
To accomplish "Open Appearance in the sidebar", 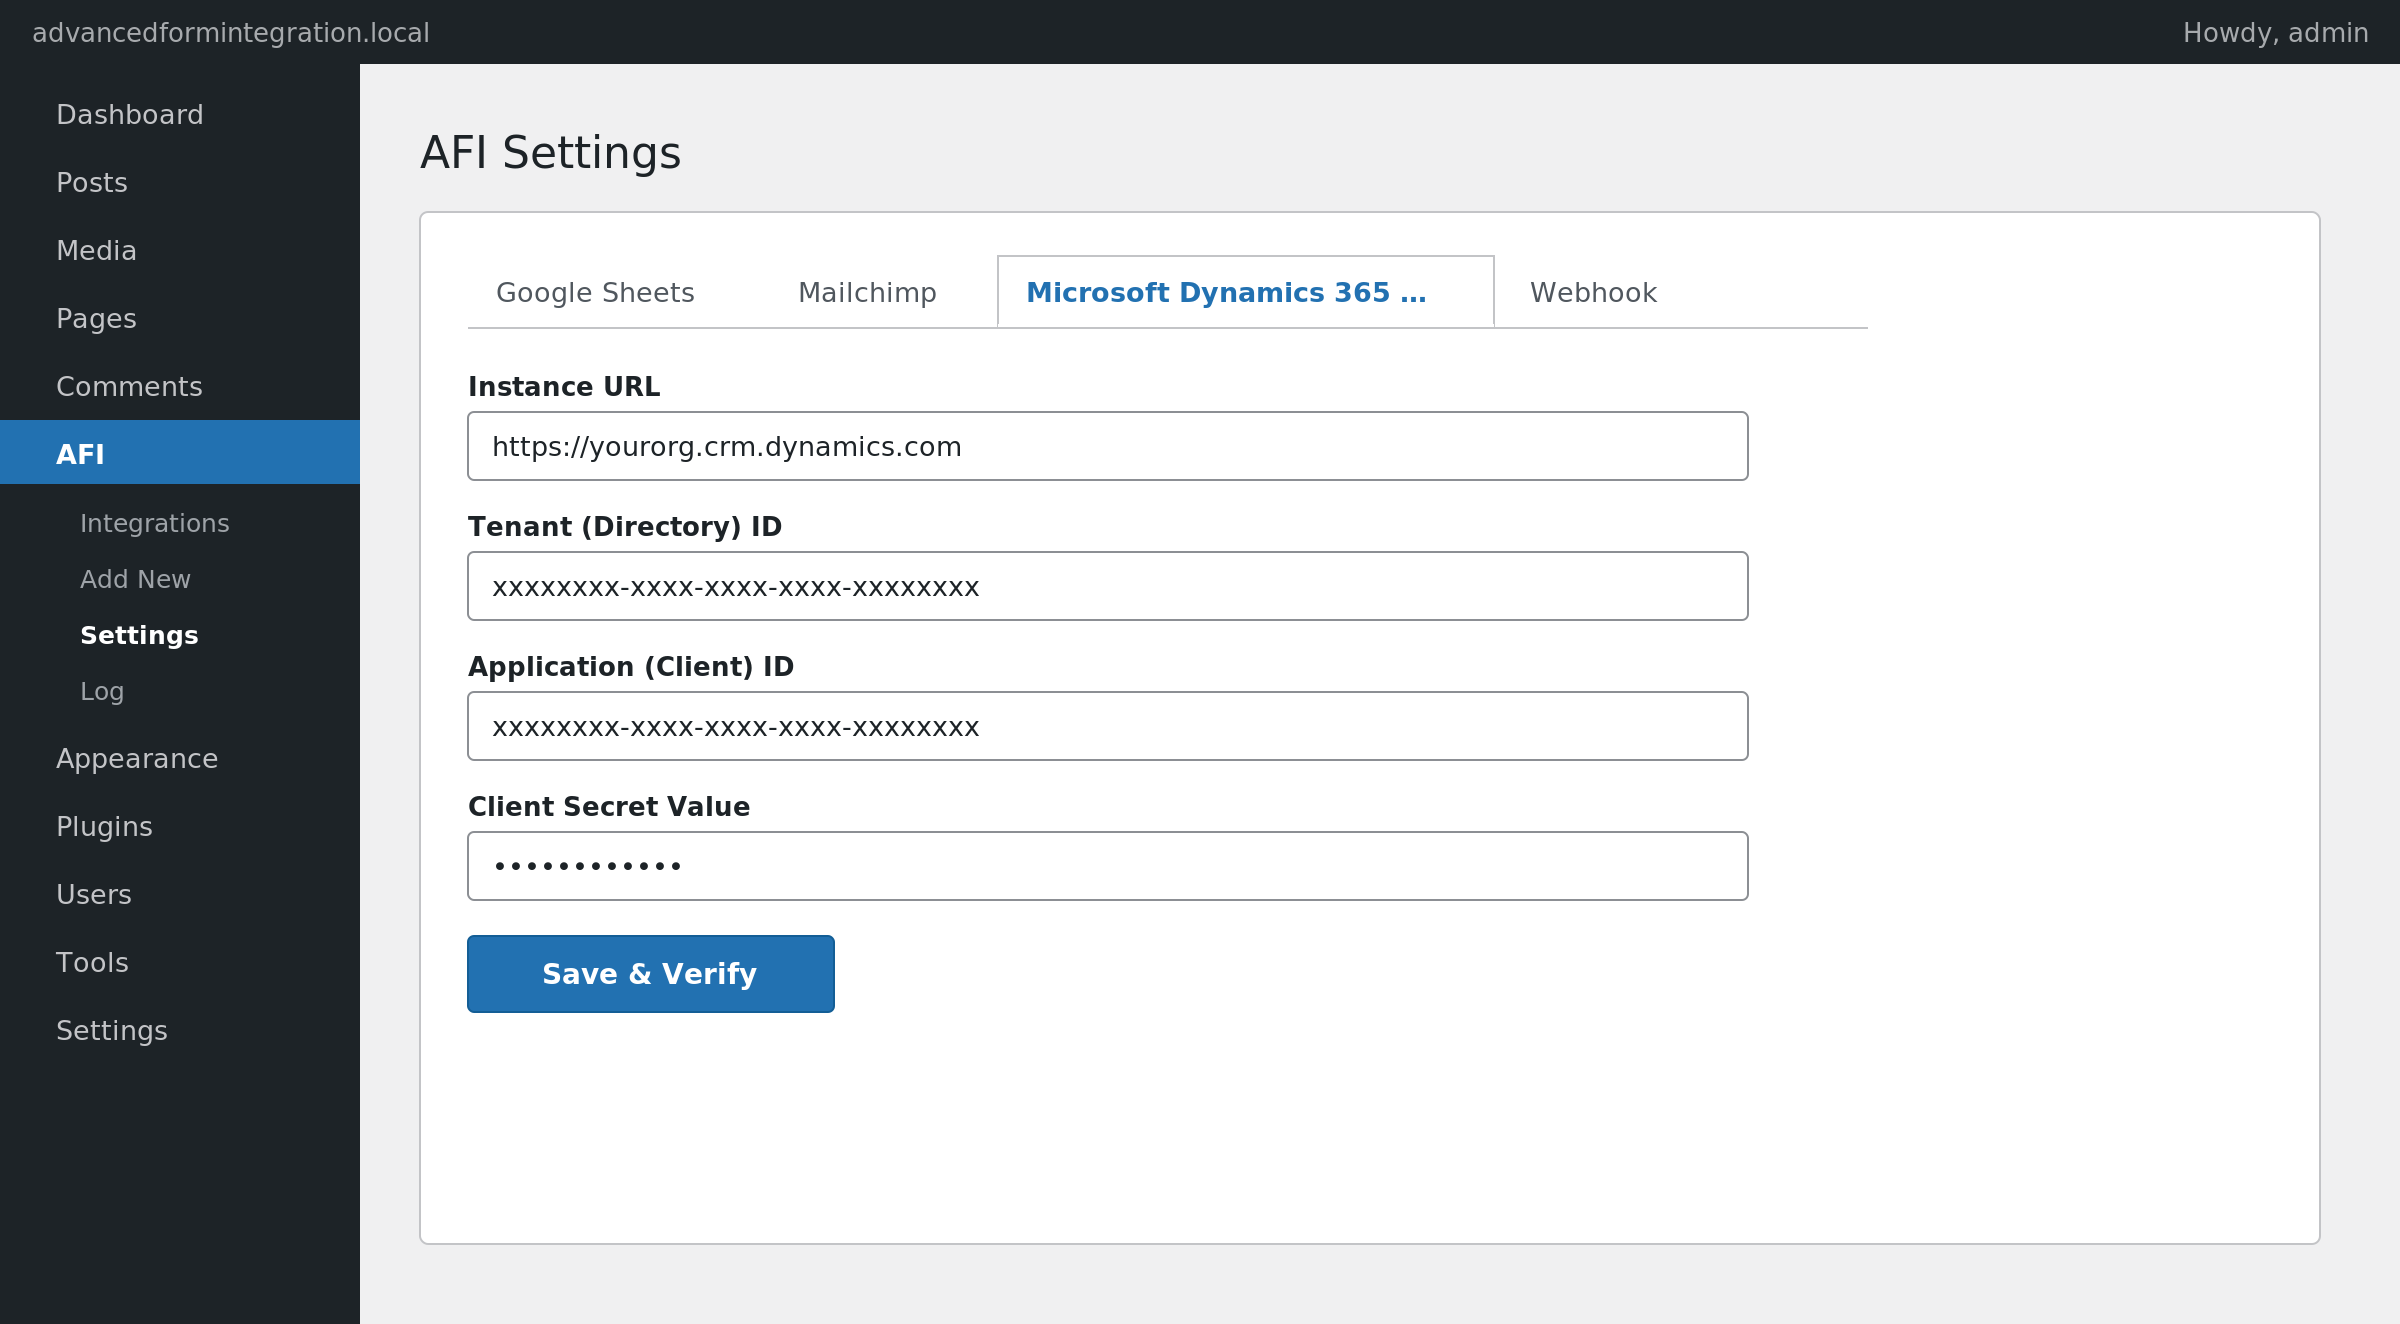I will (x=180, y=759).
